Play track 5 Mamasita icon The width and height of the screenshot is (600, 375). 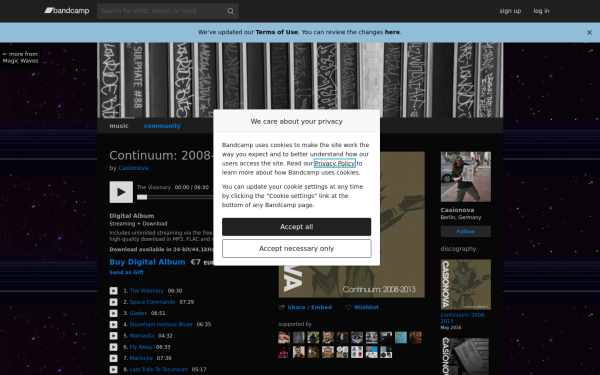pos(114,336)
